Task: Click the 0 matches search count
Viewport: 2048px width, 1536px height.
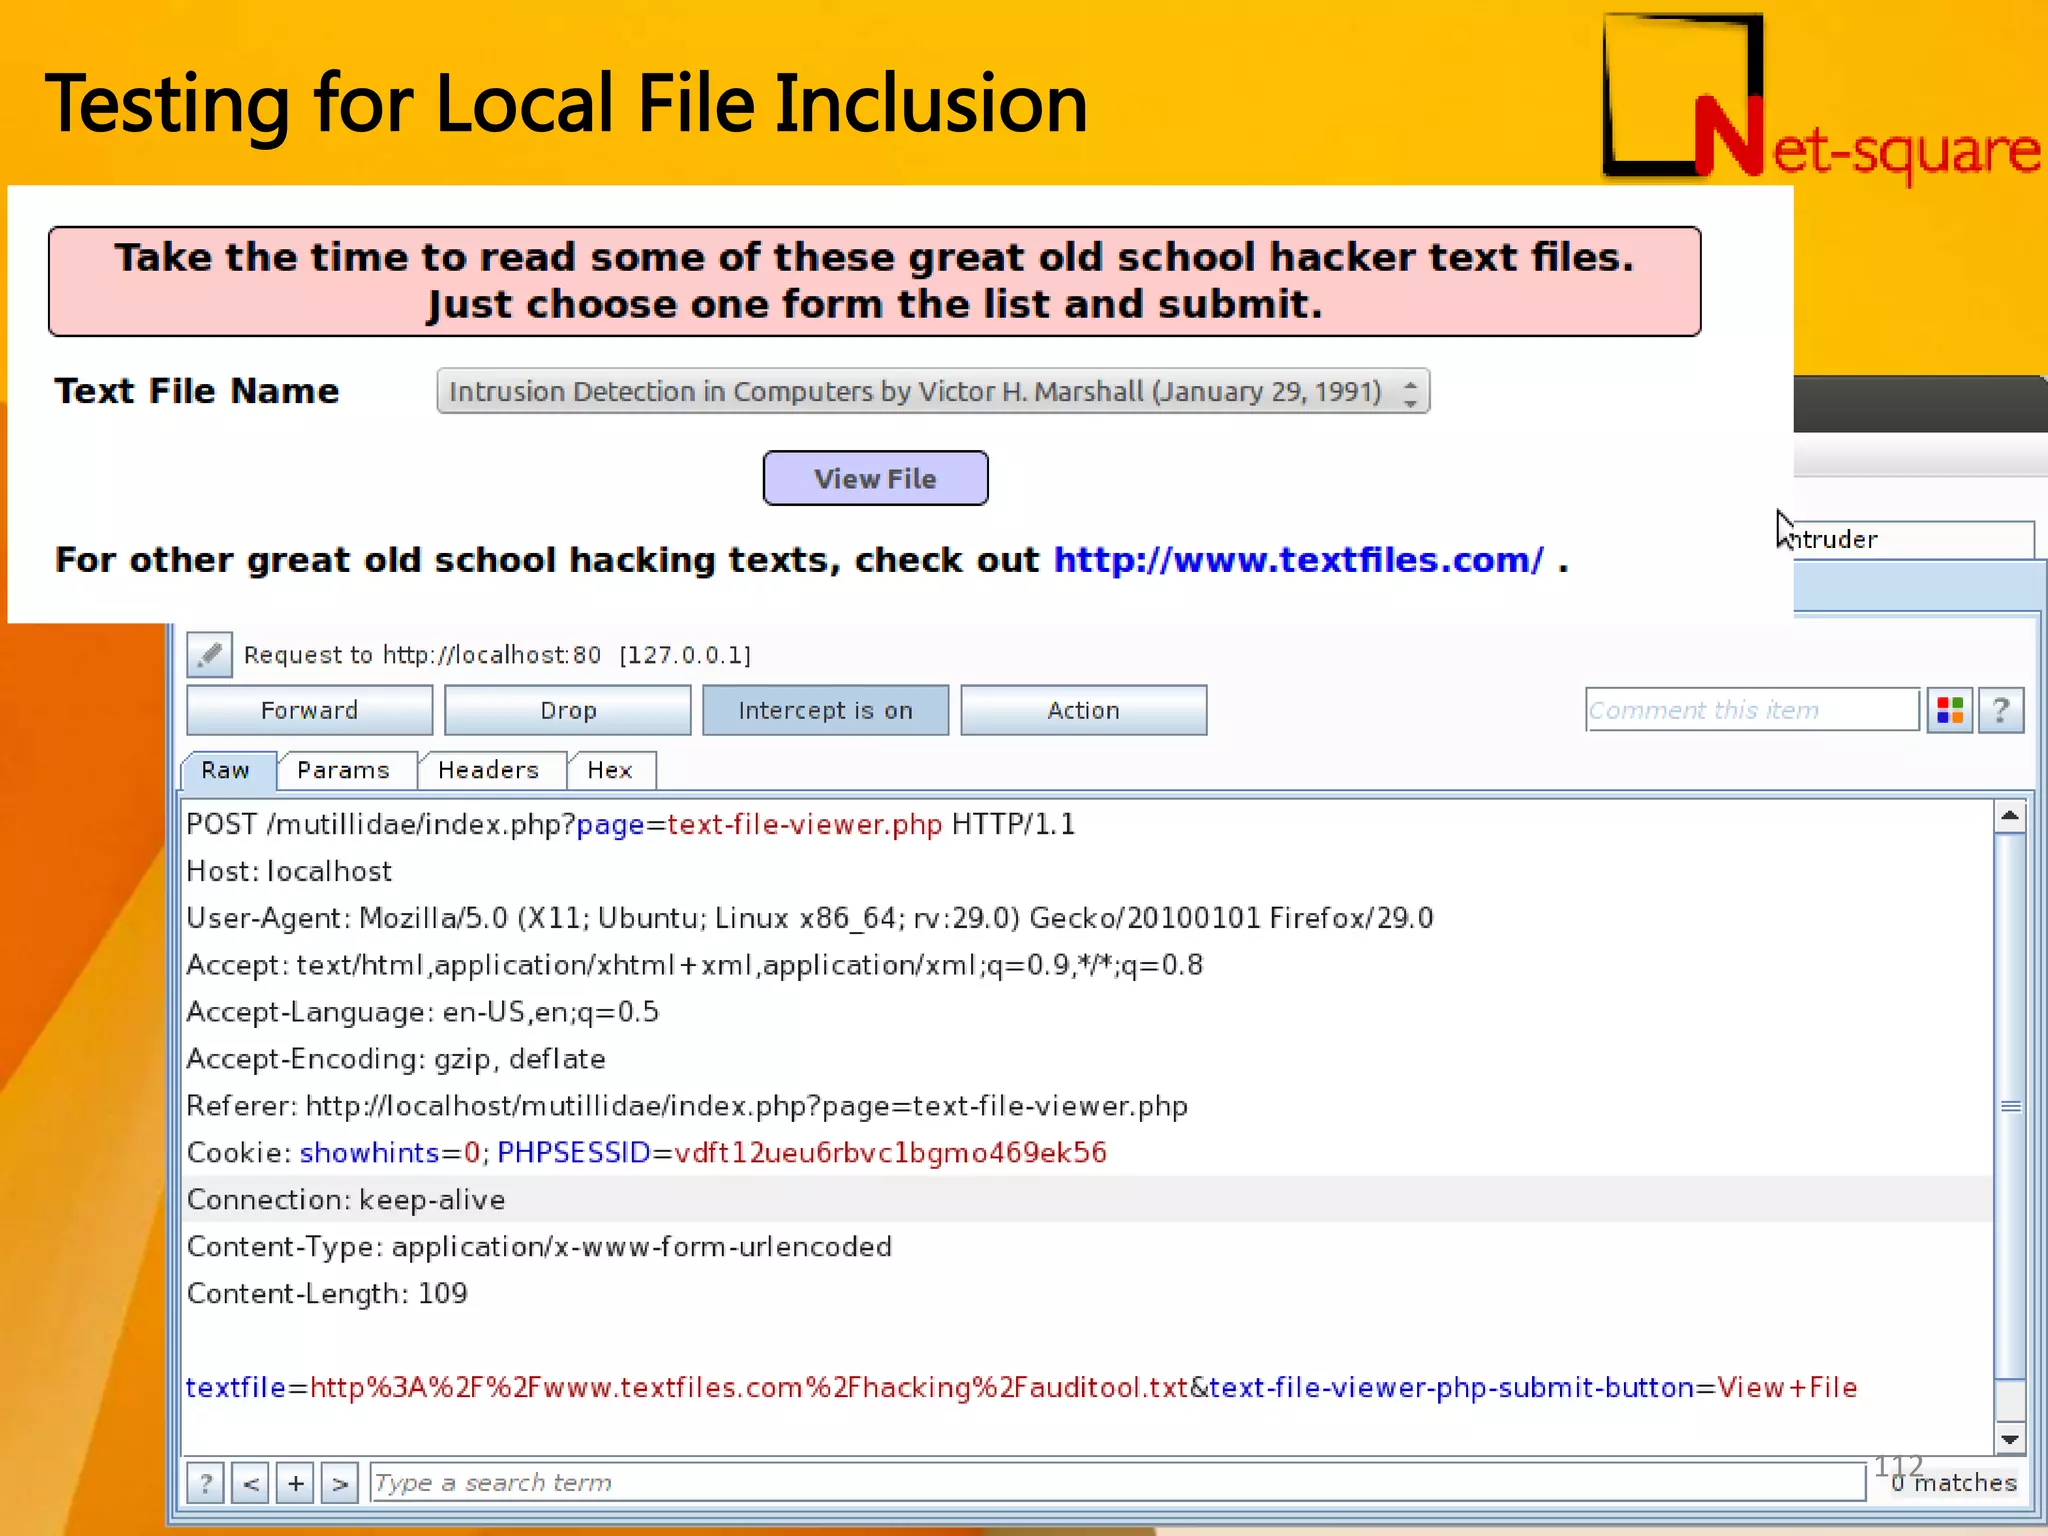Action: pos(1954,1483)
